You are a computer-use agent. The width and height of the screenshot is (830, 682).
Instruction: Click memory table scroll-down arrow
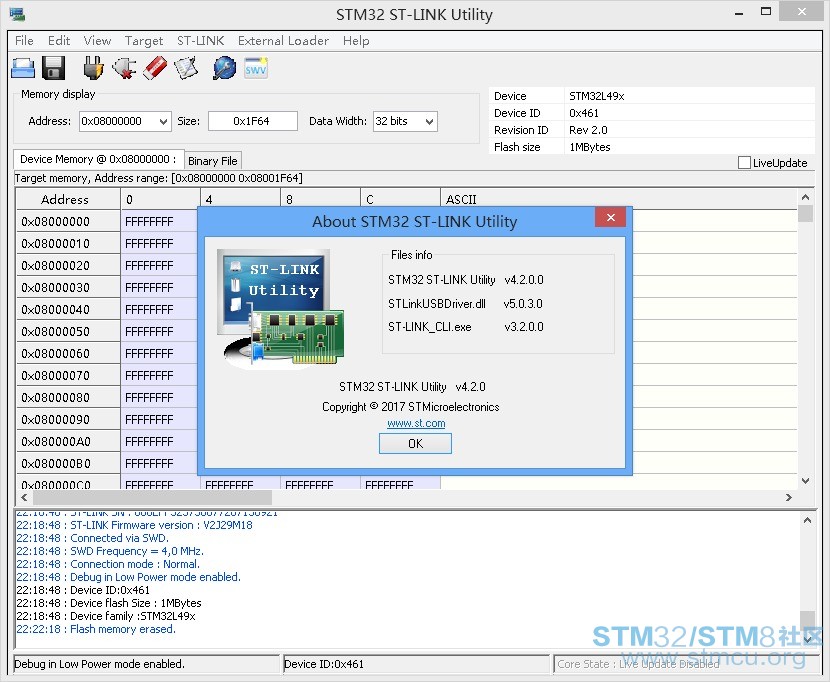pos(805,481)
